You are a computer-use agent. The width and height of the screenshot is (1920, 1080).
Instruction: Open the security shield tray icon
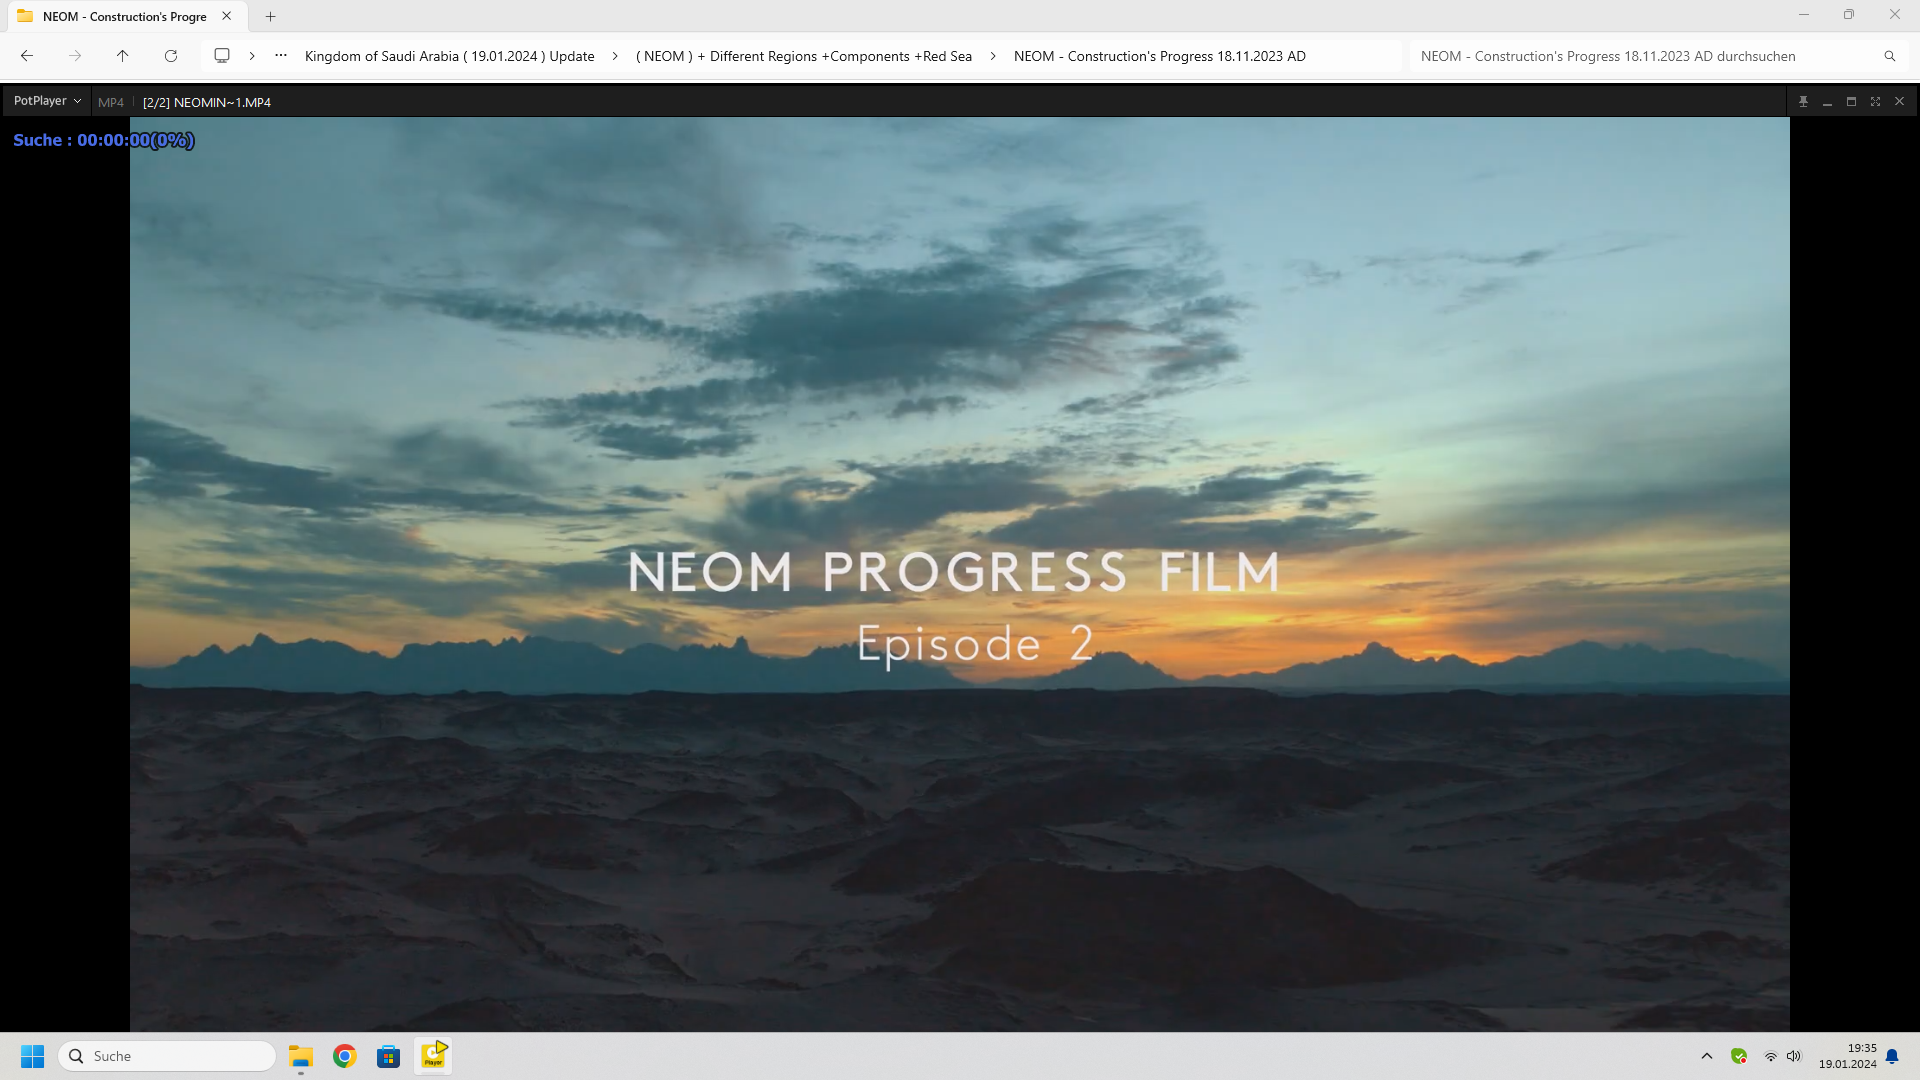tap(1739, 1056)
